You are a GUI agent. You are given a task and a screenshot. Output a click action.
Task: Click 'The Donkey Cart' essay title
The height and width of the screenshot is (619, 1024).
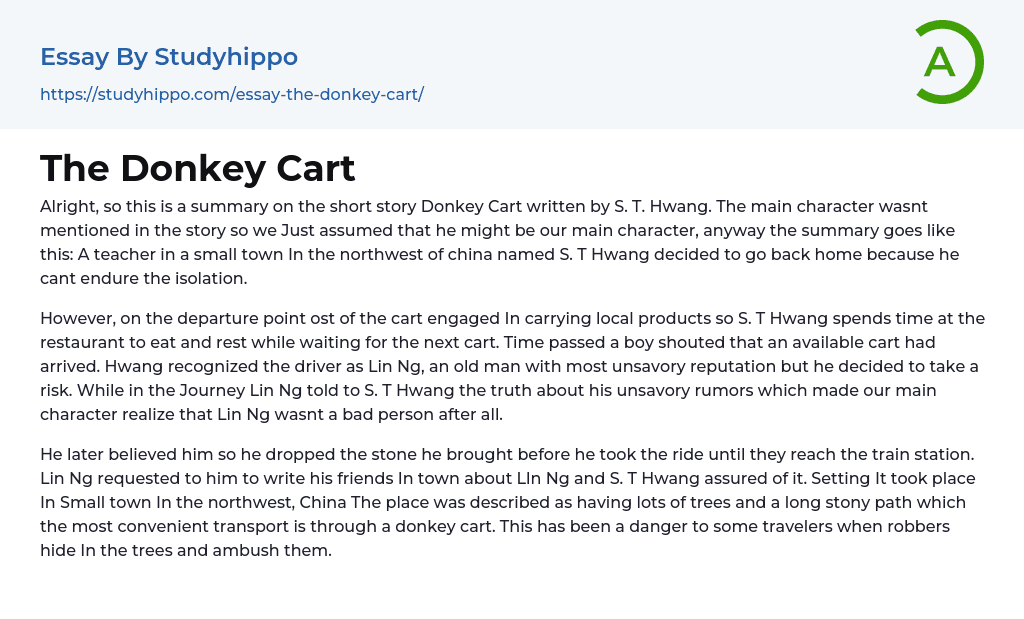click(x=198, y=168)
